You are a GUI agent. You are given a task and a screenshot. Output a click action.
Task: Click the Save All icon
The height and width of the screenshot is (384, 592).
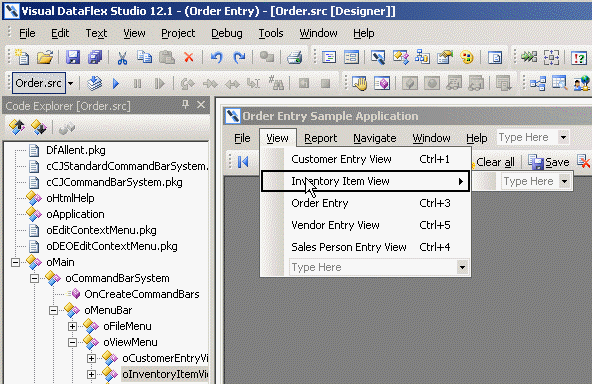95,57
